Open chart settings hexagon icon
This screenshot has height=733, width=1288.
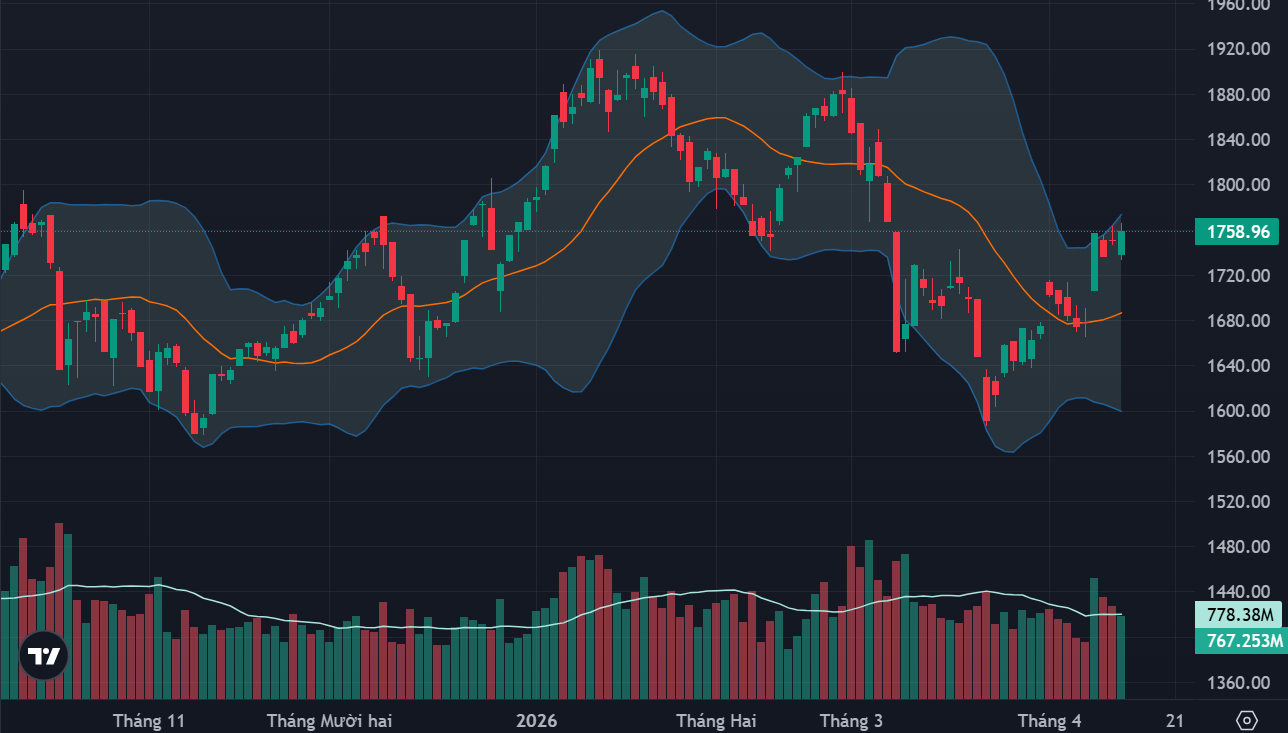click(x=1246, y=721)
